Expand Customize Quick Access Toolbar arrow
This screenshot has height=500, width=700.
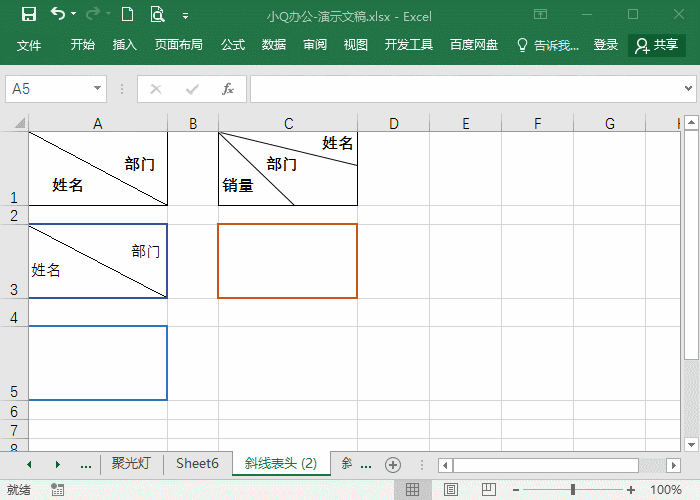pyautogui.click(x=185, y=16)
